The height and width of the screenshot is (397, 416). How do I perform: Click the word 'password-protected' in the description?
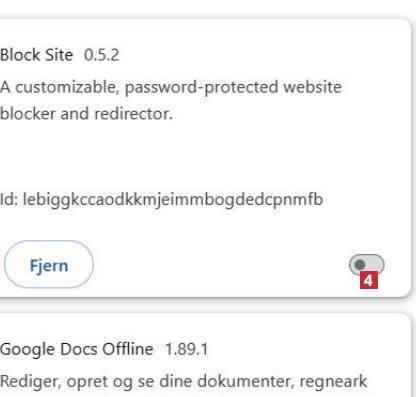pos(202,88)
